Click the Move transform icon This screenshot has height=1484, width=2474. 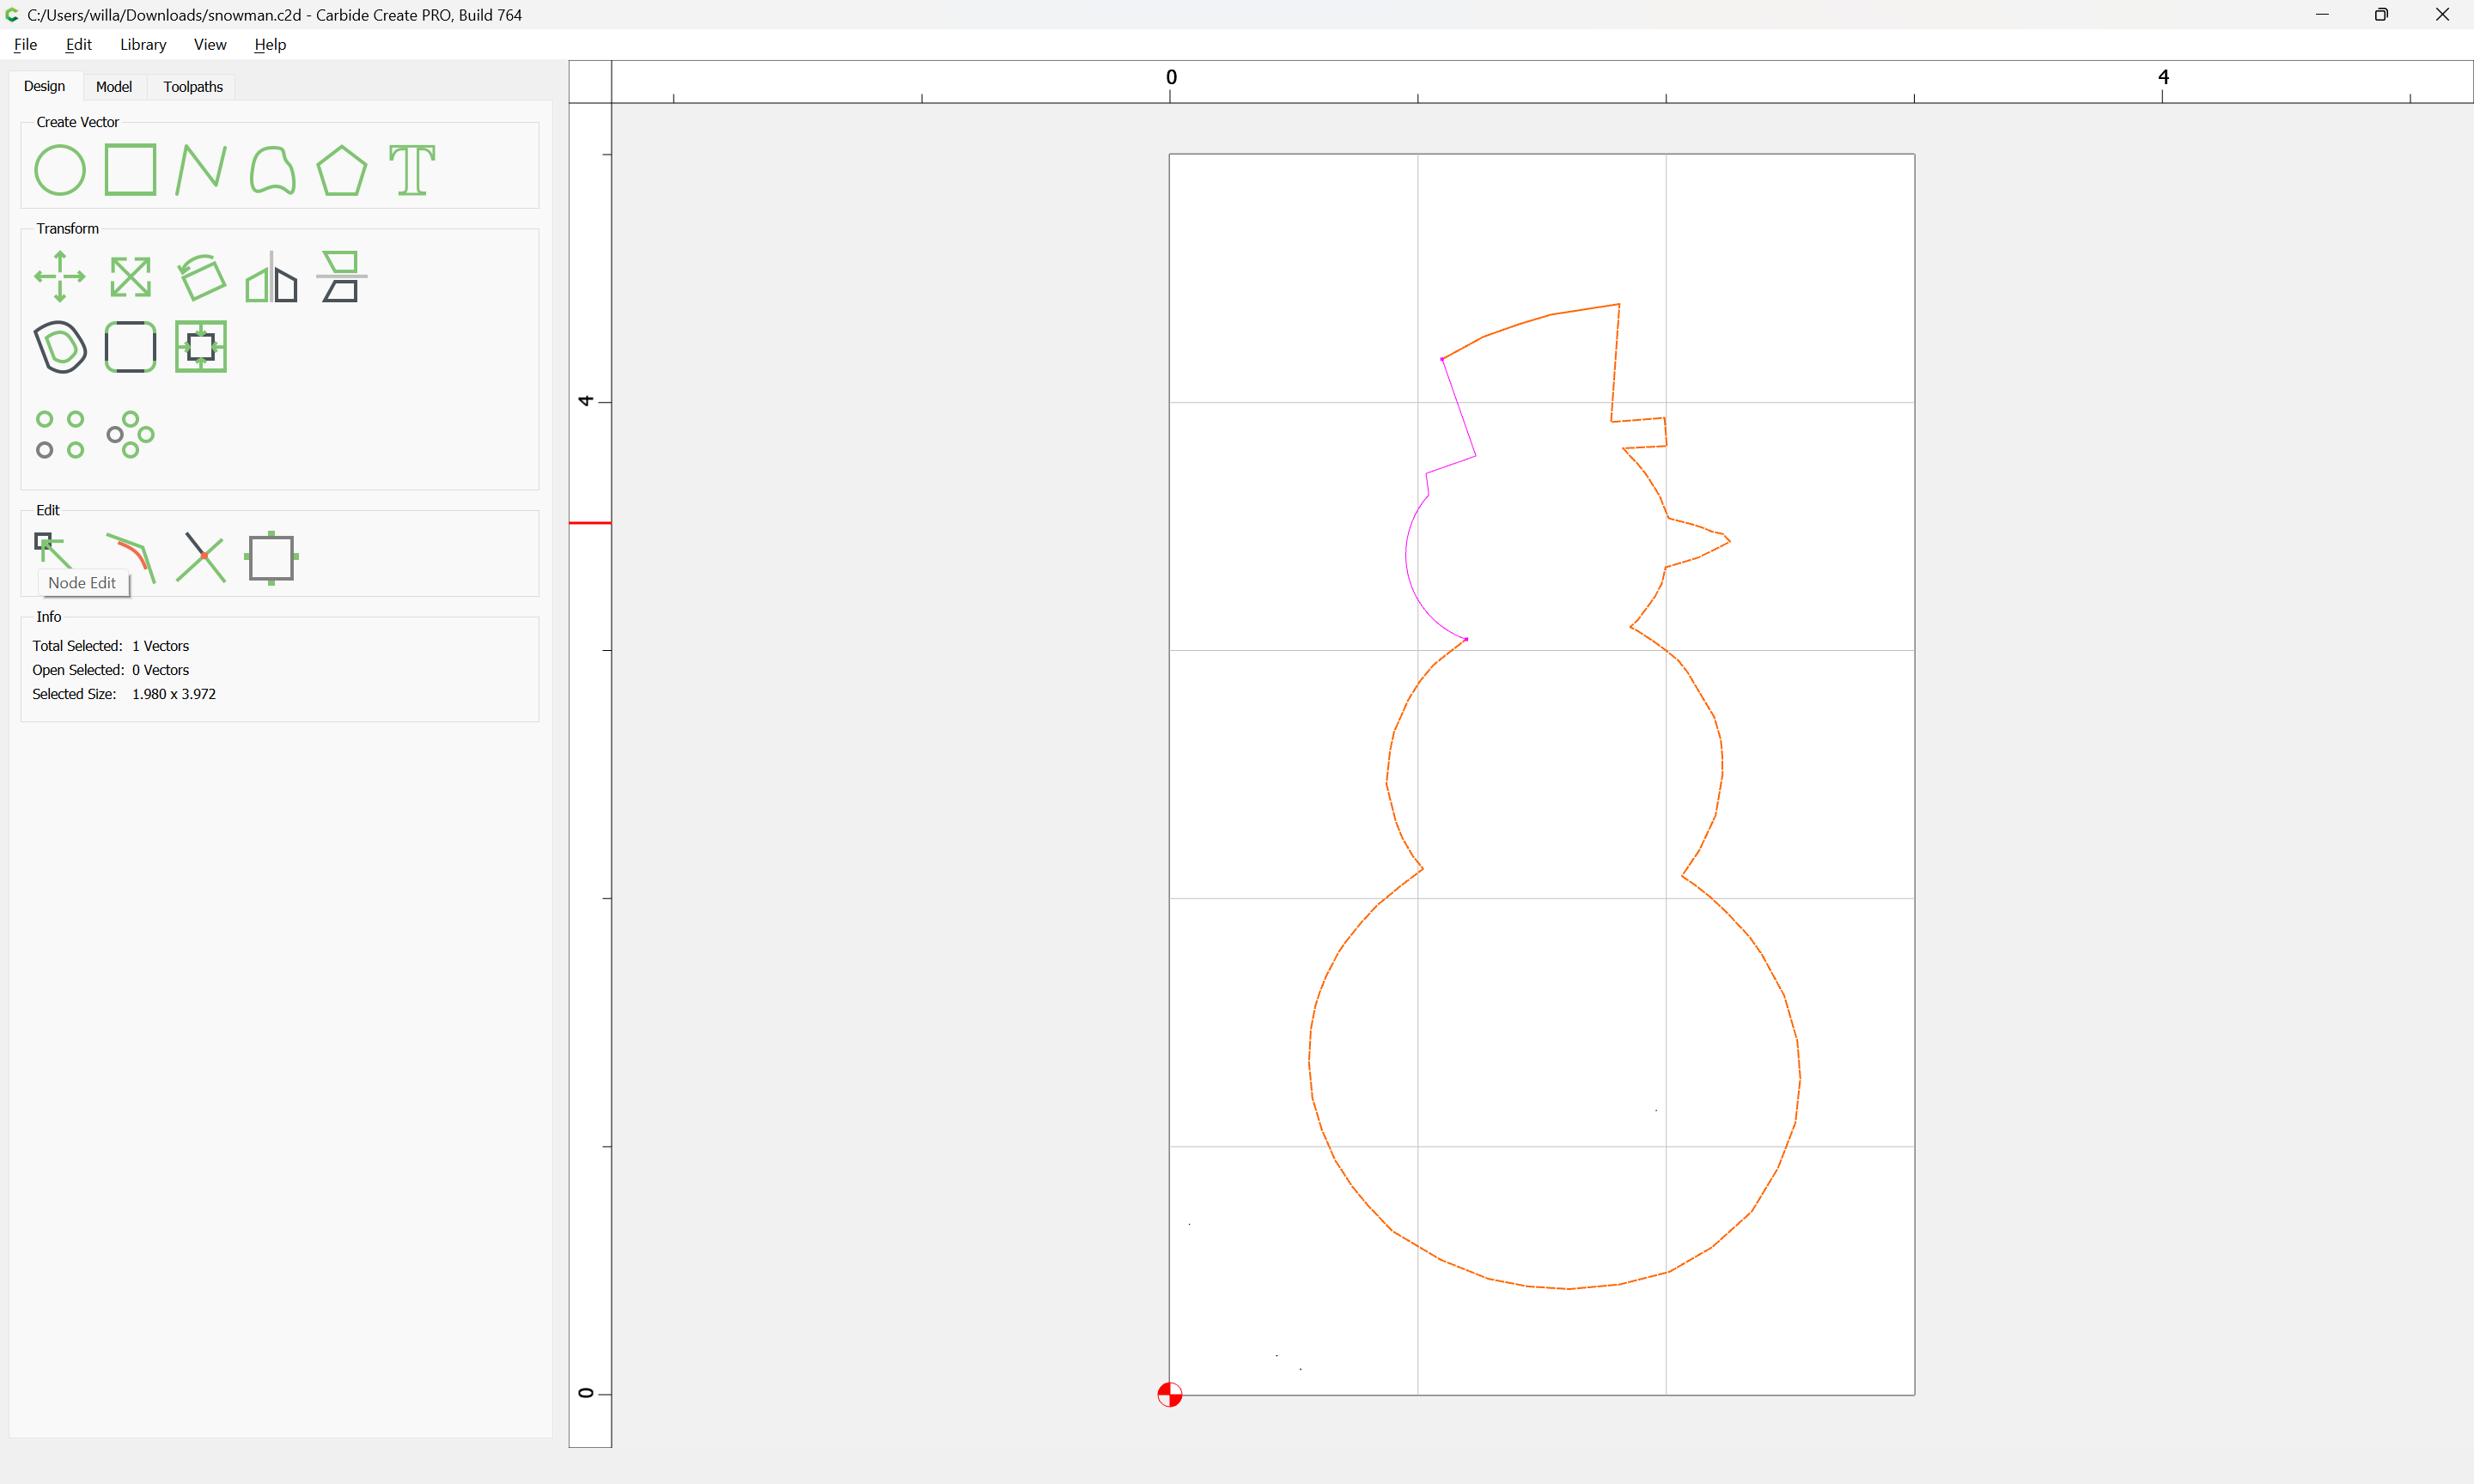coord(60,277)
